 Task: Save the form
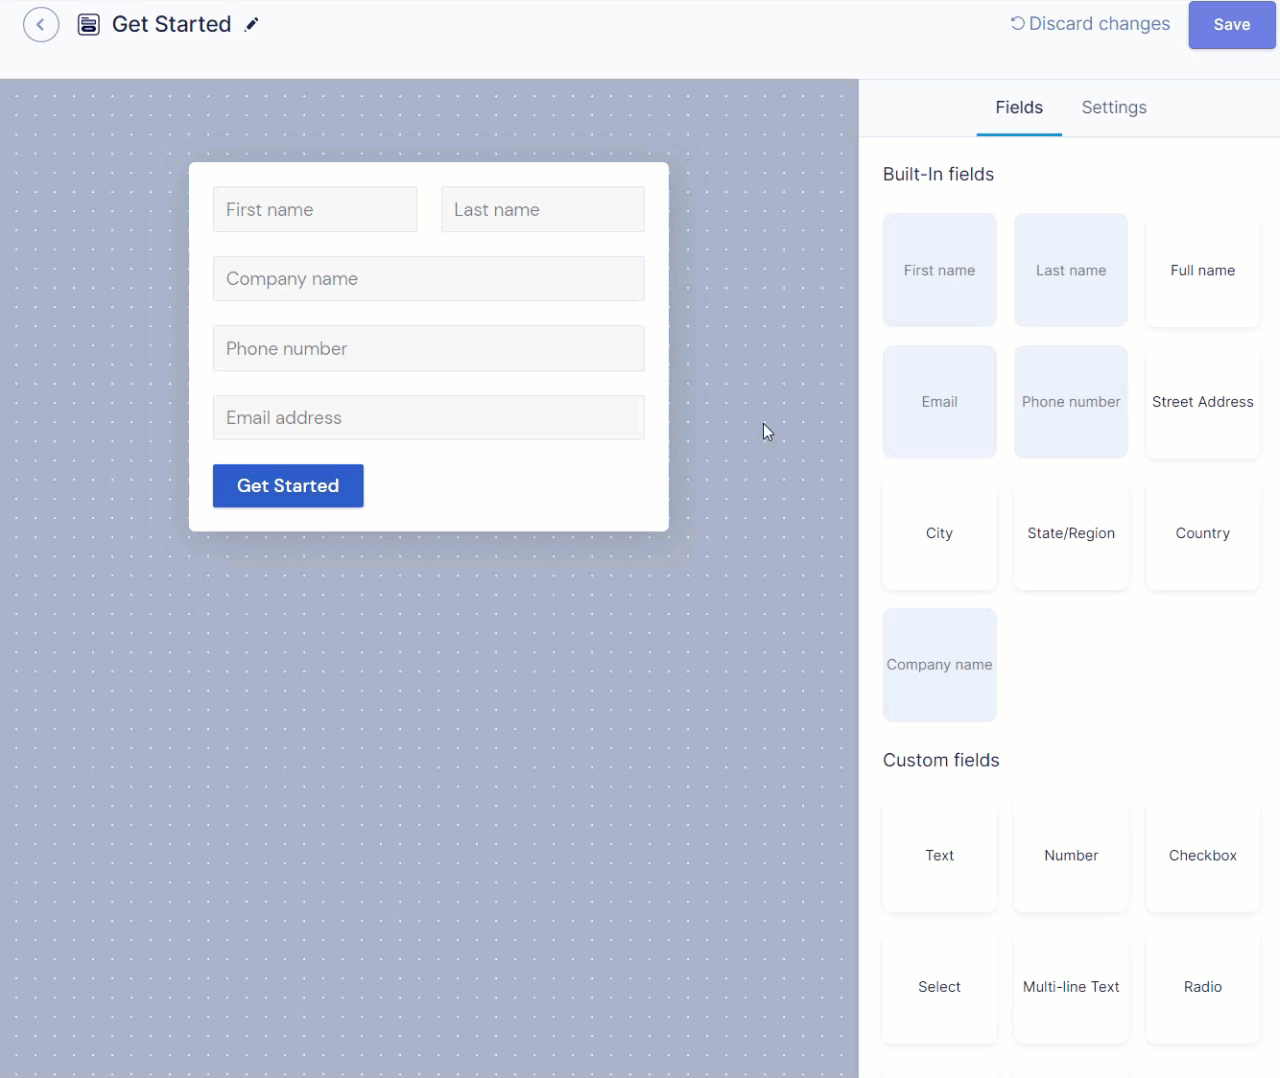pyautogui.click(x=1232, y=25)
